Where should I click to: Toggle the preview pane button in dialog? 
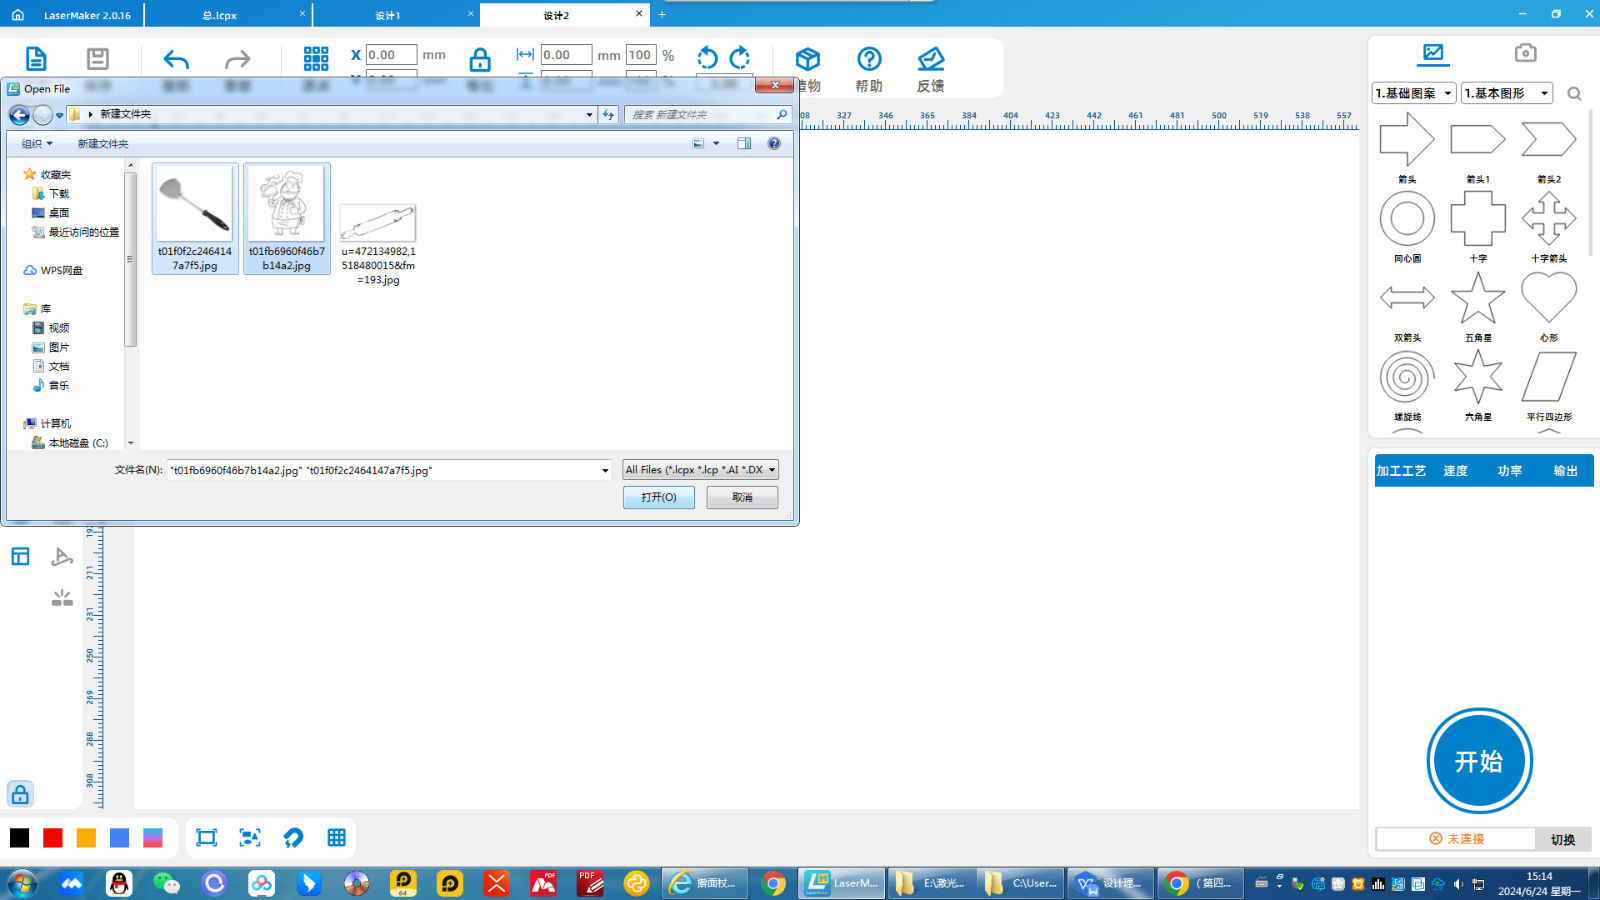pyautogui.click(x=744, y=144)
